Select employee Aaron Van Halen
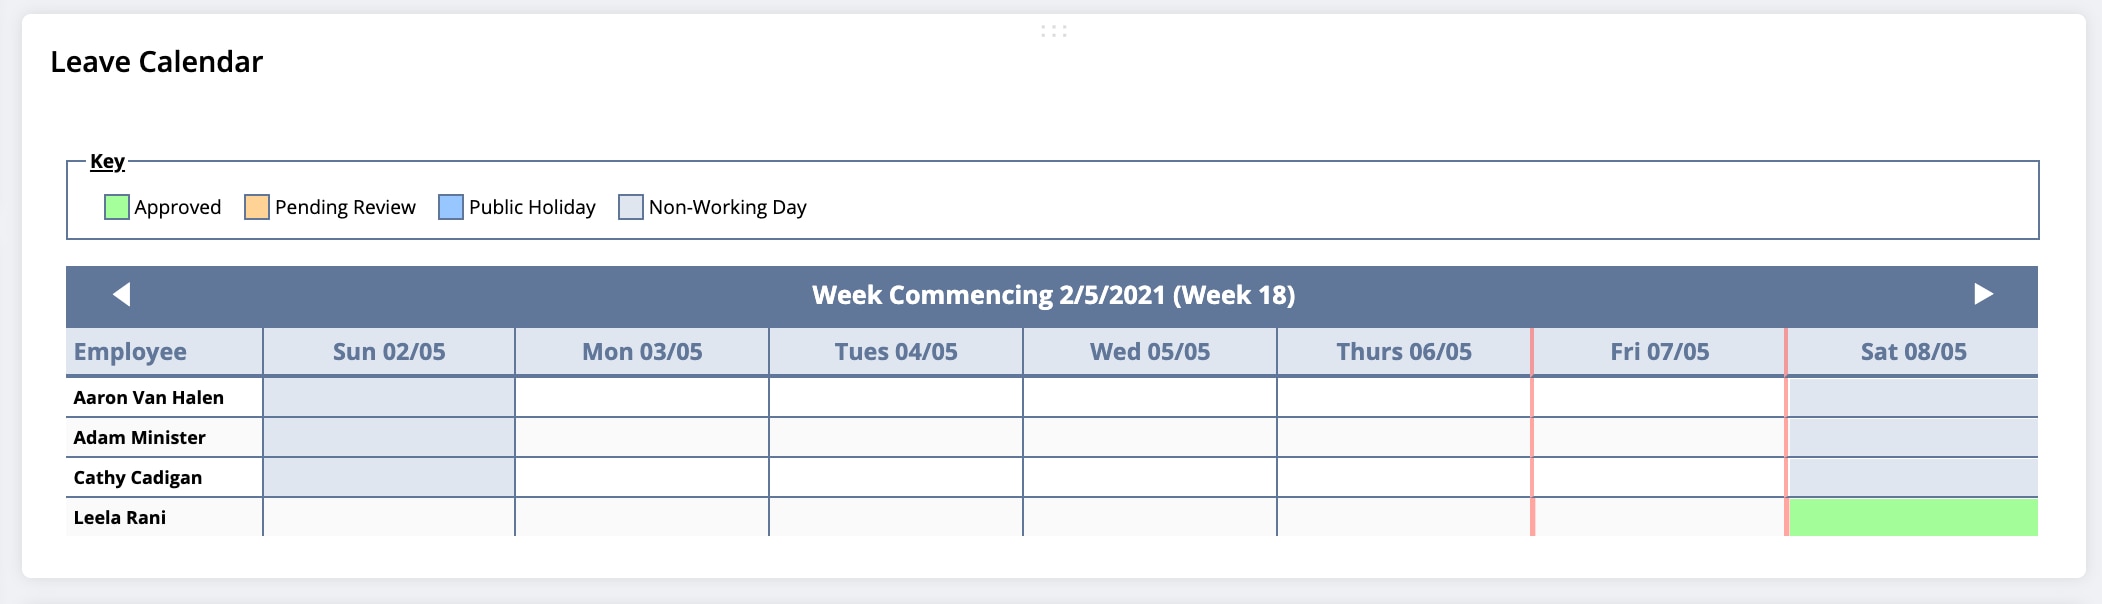The width and height of the screenshot is (2102, 604). [149, 397]
